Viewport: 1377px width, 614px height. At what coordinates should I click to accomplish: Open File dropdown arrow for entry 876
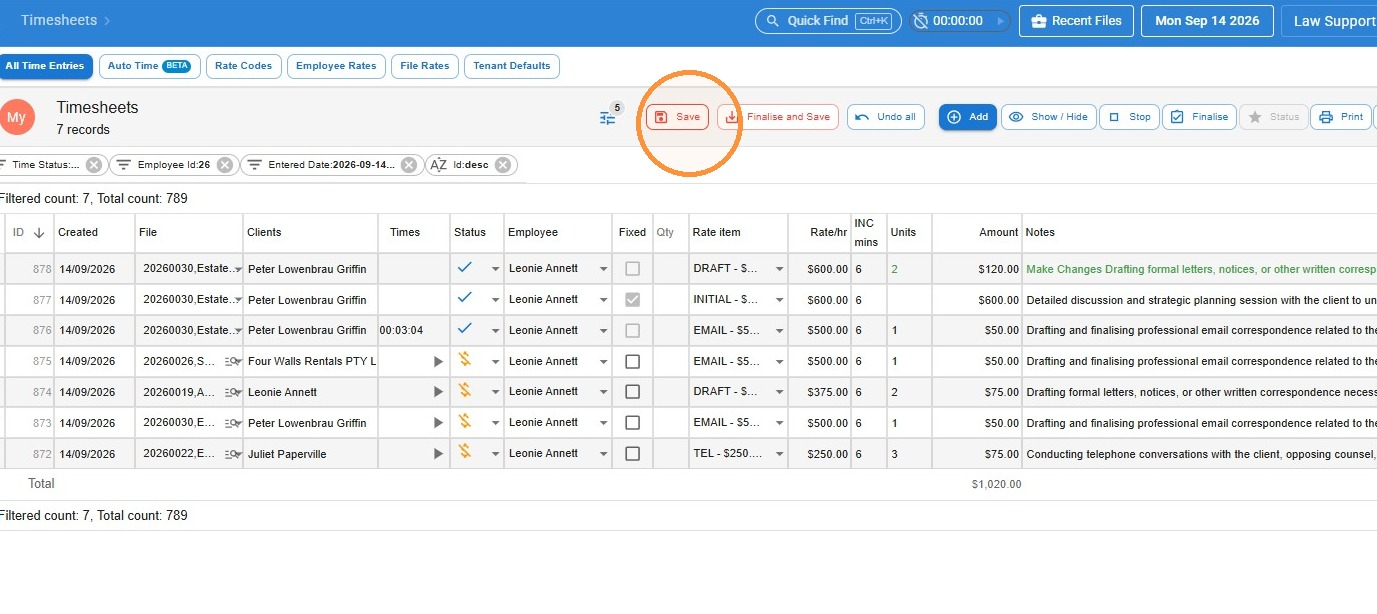coord(238,331)
